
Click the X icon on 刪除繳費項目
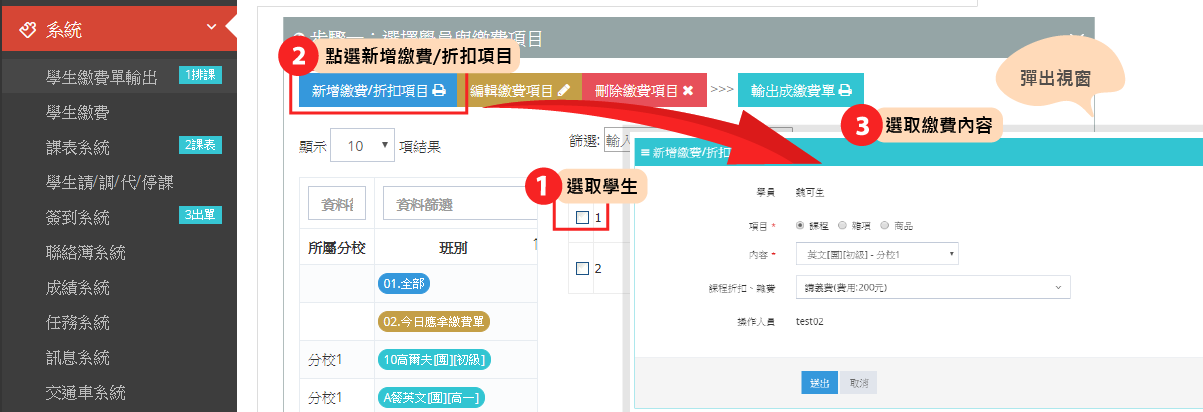click(689, 90)
